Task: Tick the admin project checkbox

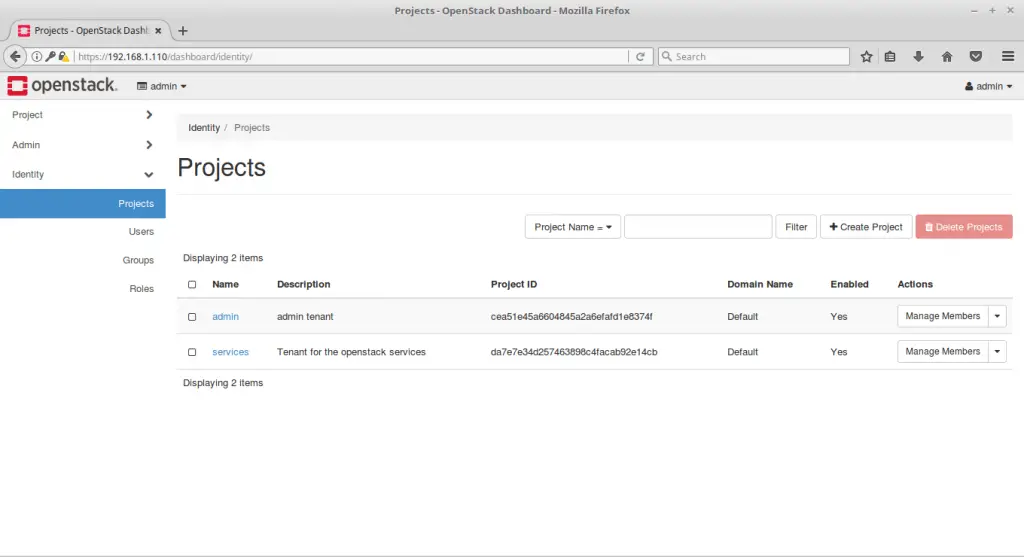Action: [192, 317]
